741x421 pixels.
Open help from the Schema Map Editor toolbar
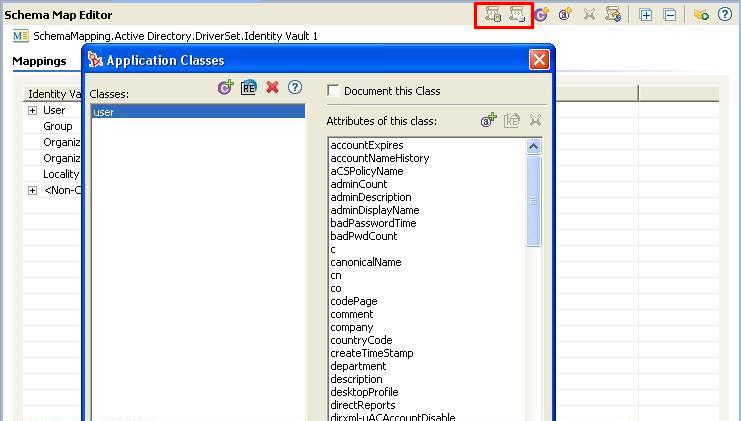(725, 14)
